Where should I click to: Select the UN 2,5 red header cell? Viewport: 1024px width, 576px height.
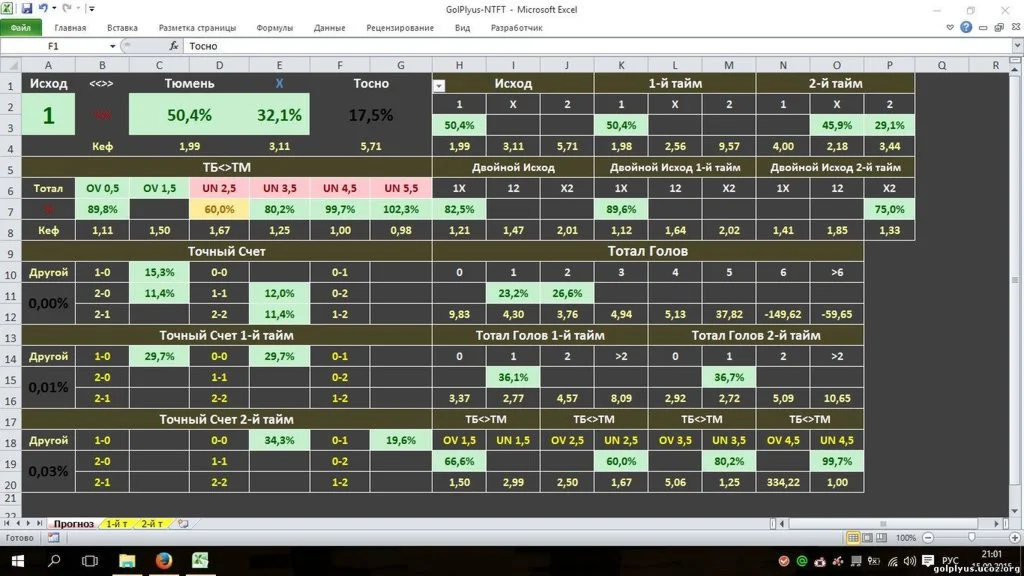[x=219, y=188]
